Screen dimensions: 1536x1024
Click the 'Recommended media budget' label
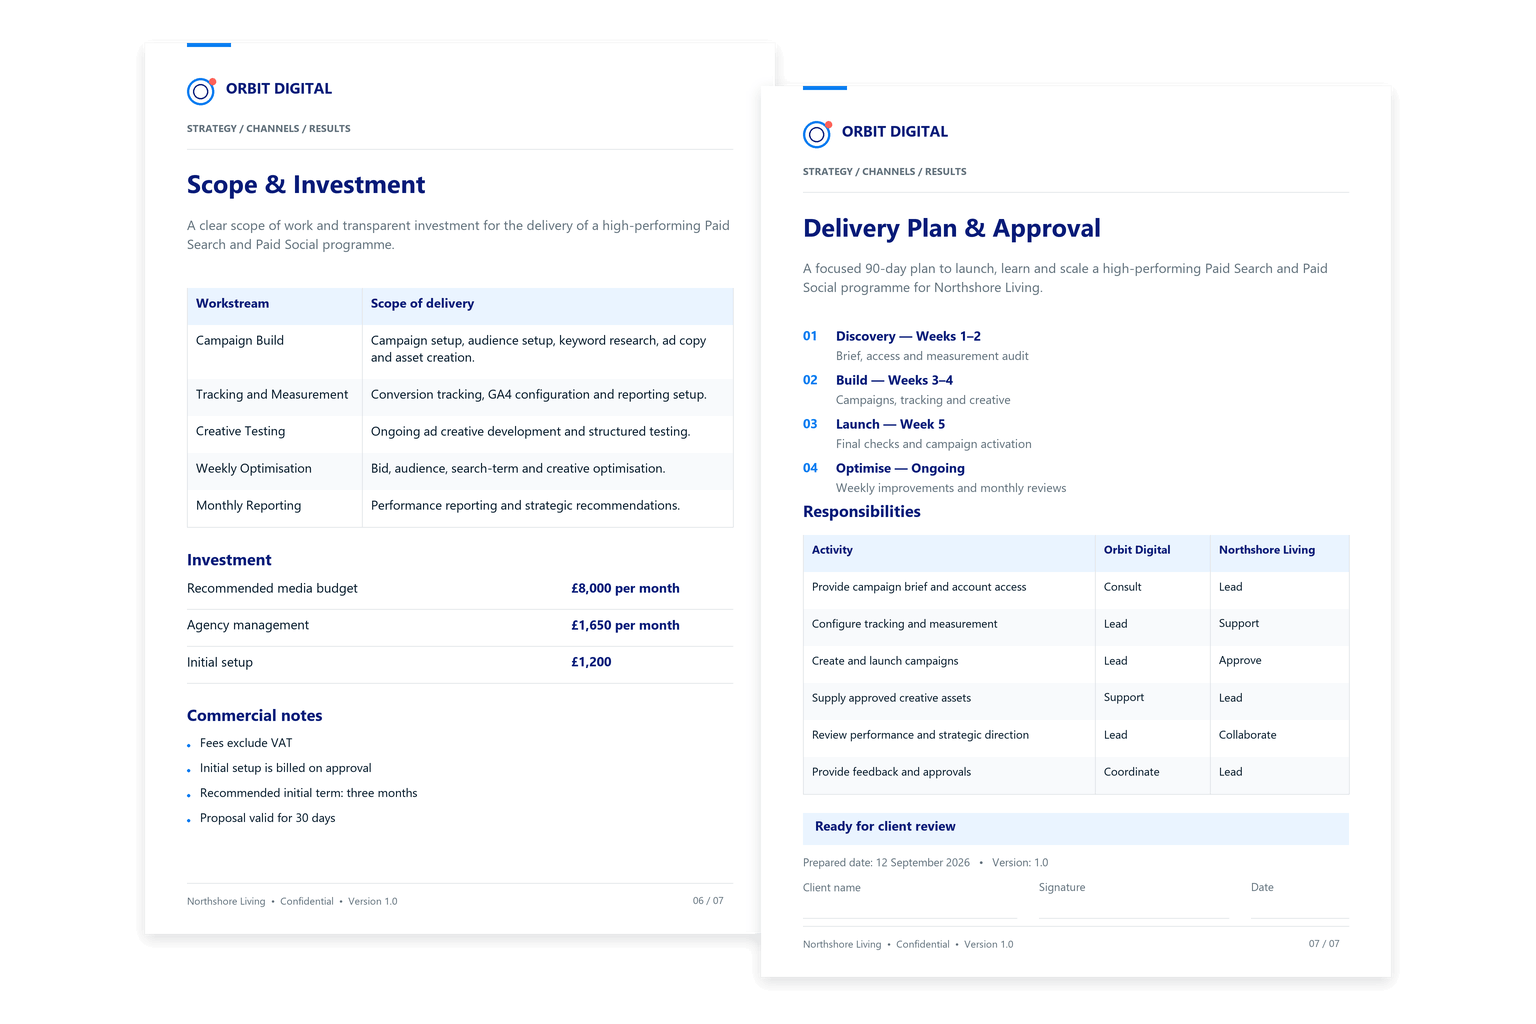coord(272,589)
